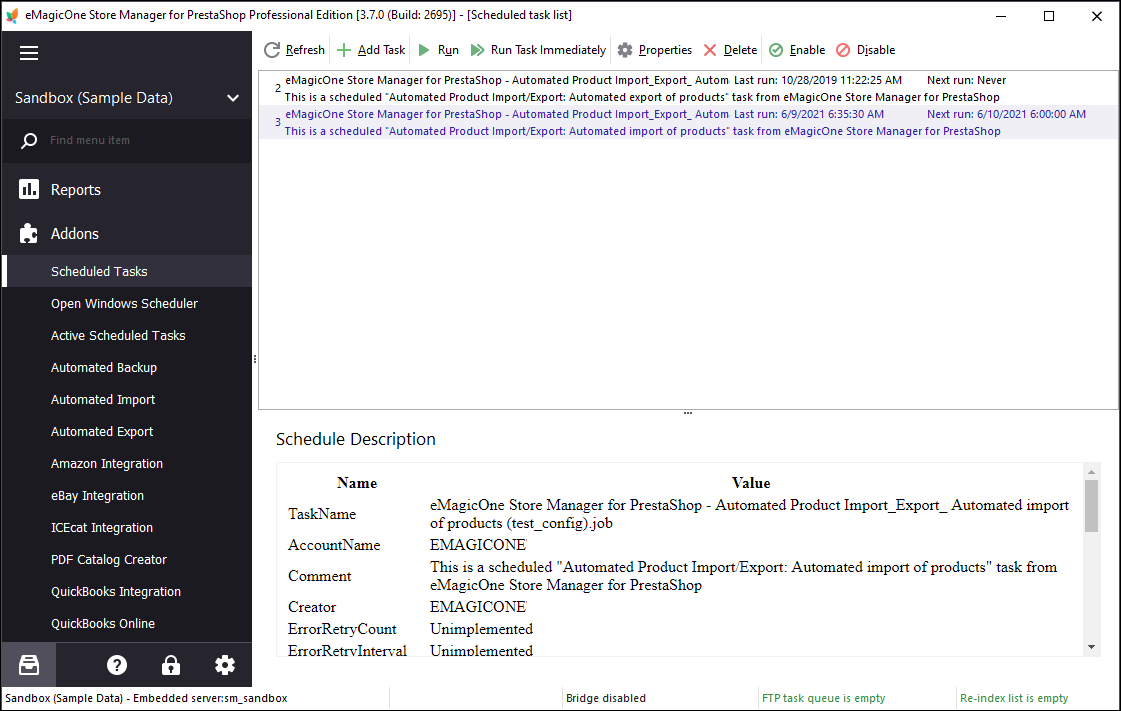Screen dimensions: 1121x711
Task: Maximize the Store Manager window
Action: (1049, 16)
